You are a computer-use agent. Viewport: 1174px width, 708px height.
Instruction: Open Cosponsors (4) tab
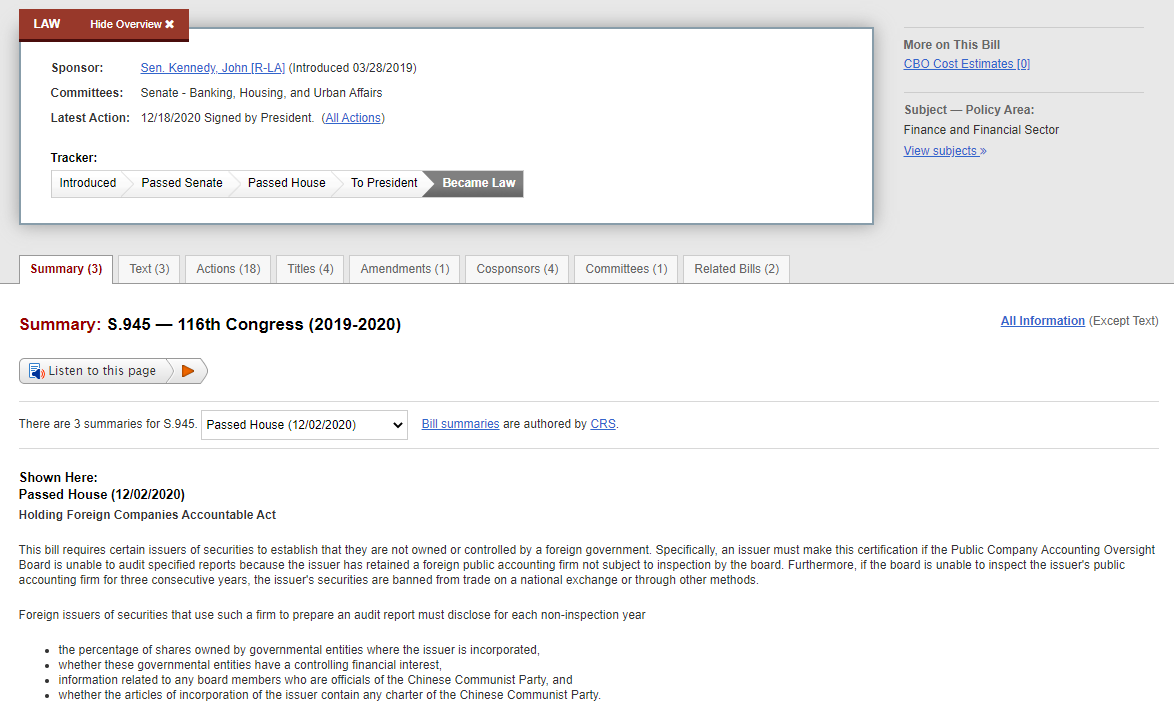coord(517,269)
